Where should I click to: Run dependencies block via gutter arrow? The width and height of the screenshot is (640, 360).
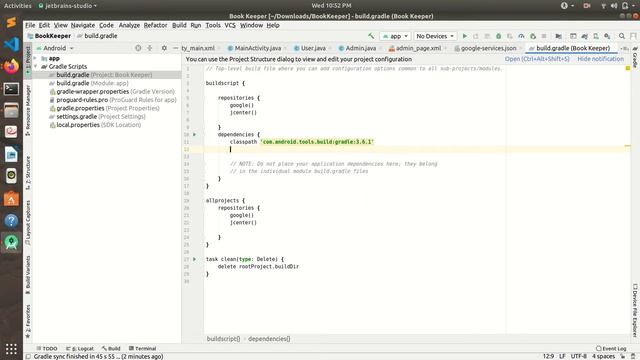tap(195, 134)
